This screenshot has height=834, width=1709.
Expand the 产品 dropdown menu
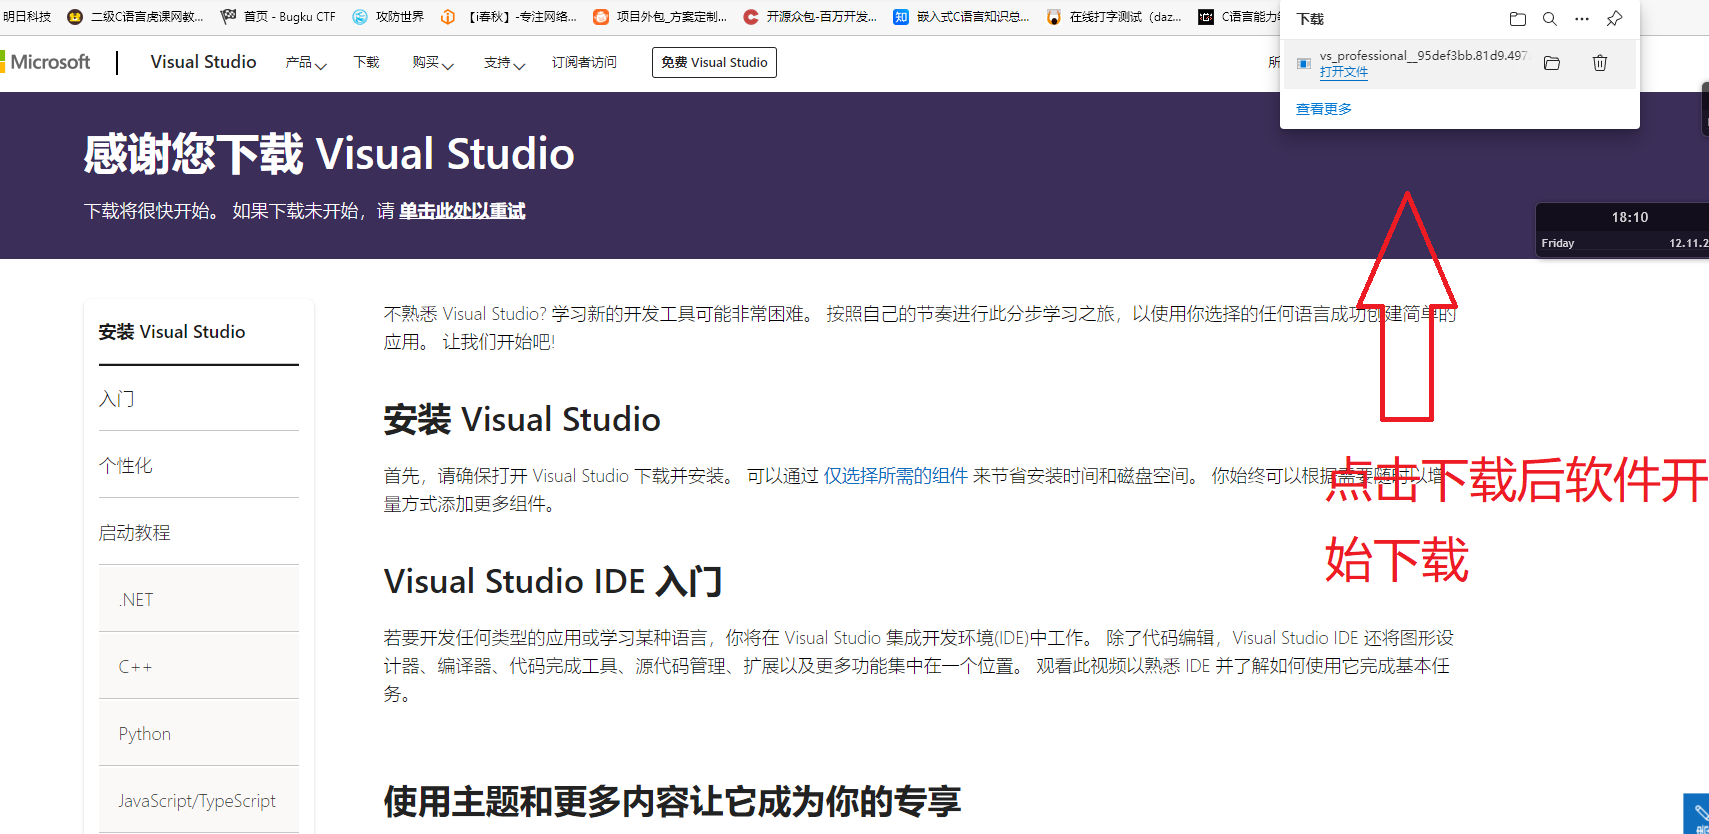click(x=305, y=62)
